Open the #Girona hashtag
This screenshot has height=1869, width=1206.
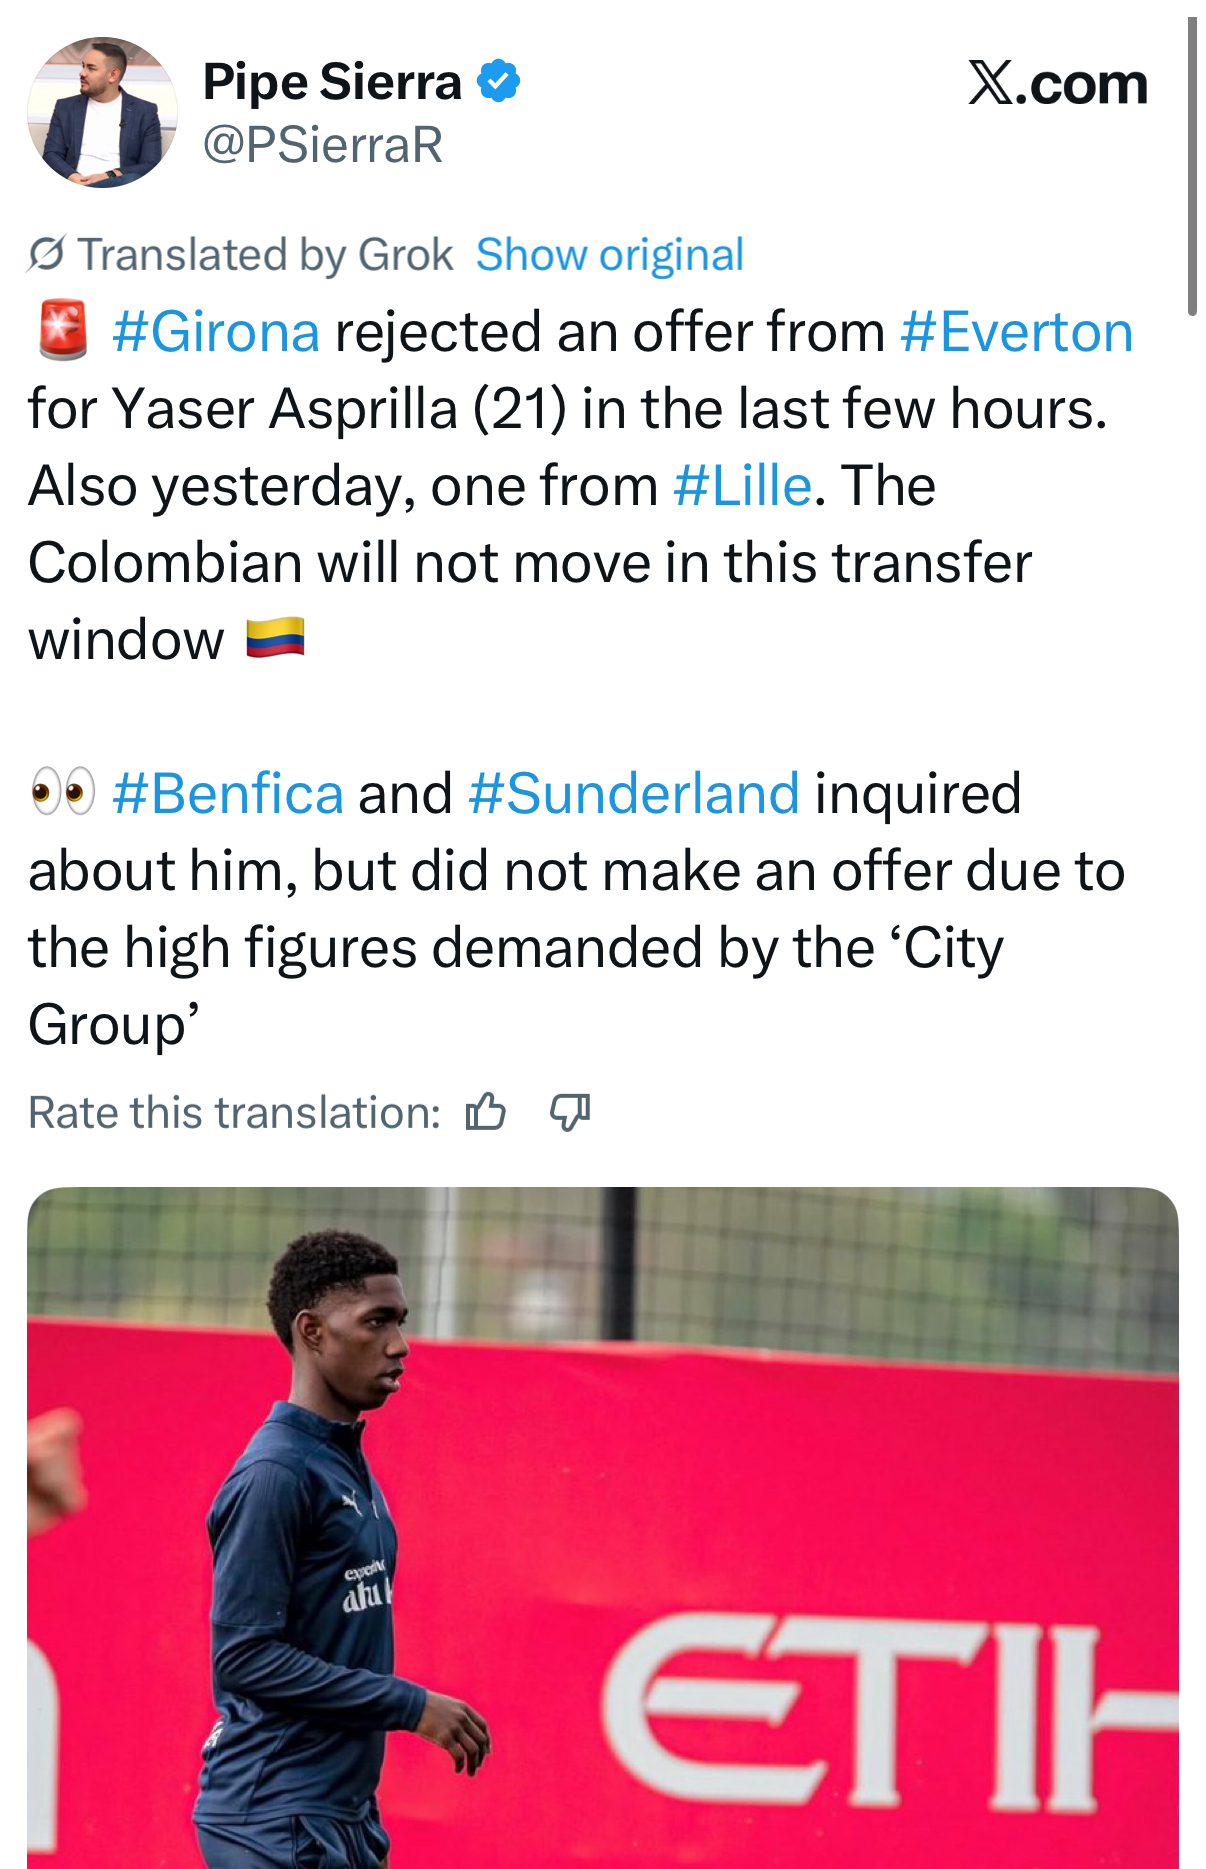[x=216, y=331]
